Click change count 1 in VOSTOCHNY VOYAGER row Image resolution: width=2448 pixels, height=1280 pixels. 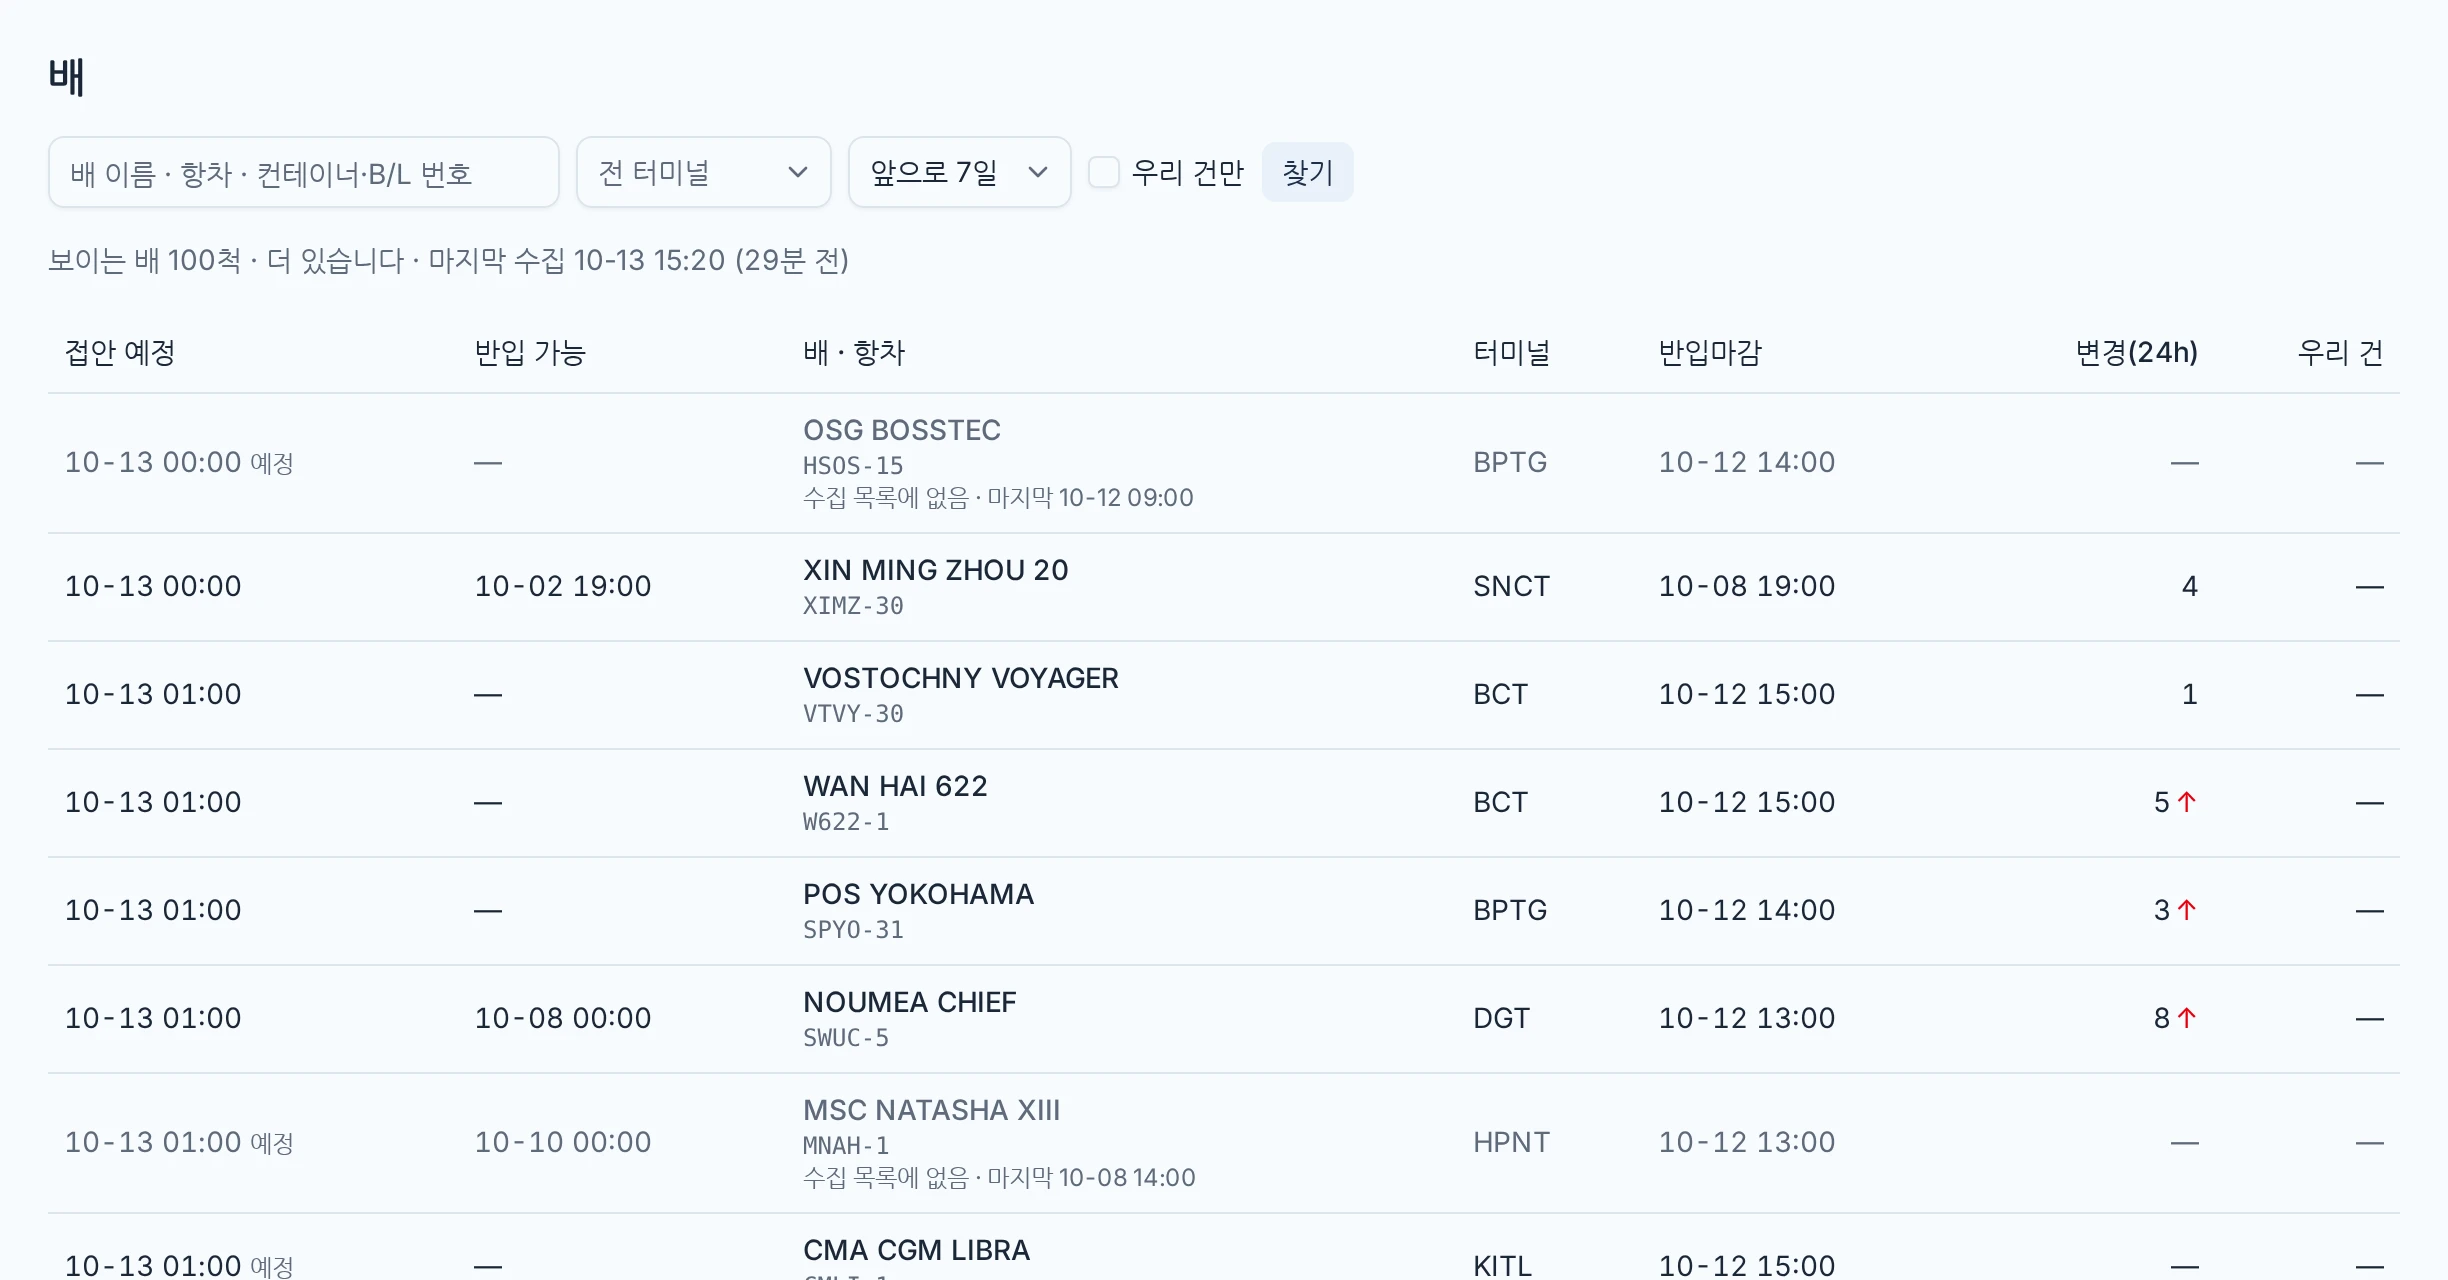[2189, 694]
